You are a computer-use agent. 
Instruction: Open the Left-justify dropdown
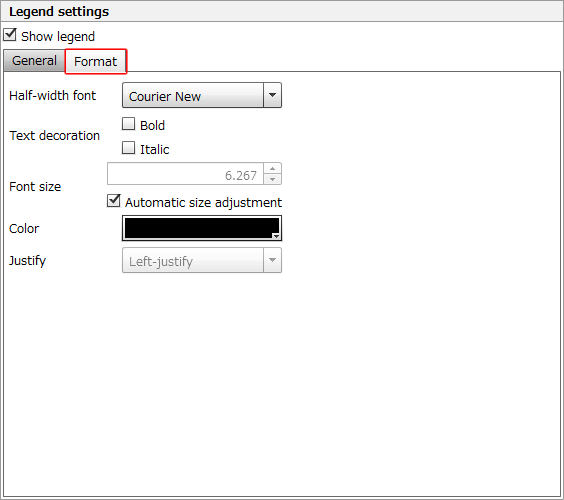point(202,260)
